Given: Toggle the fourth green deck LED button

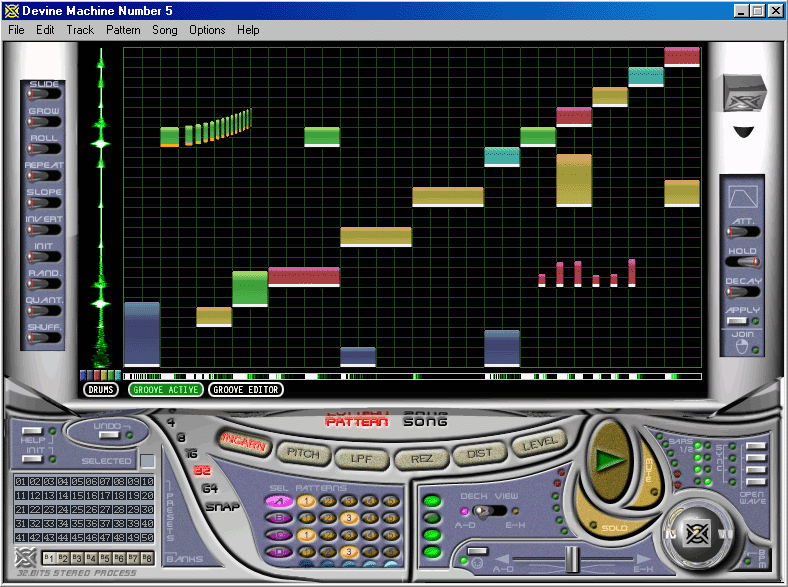Looking at the screenshot, I should click(432, 552).
